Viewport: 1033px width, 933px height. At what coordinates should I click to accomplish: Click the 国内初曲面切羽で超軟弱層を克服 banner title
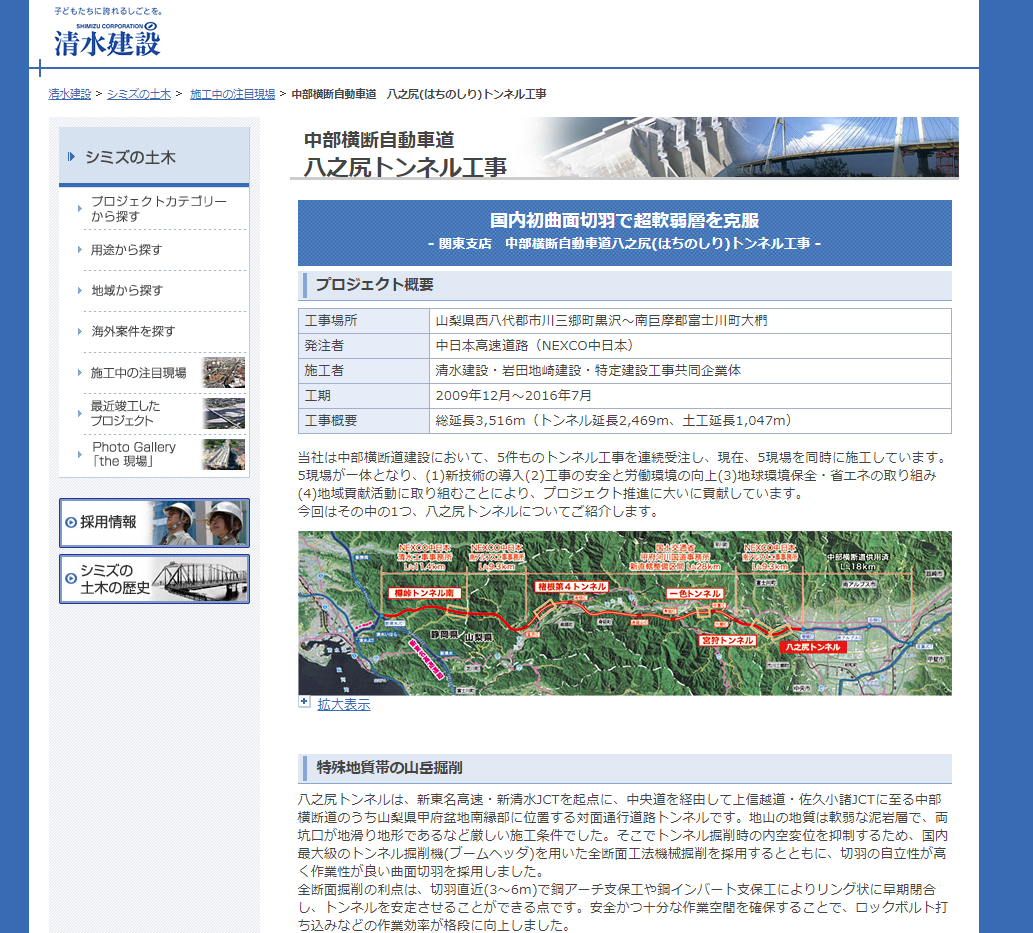click(625, 220)
